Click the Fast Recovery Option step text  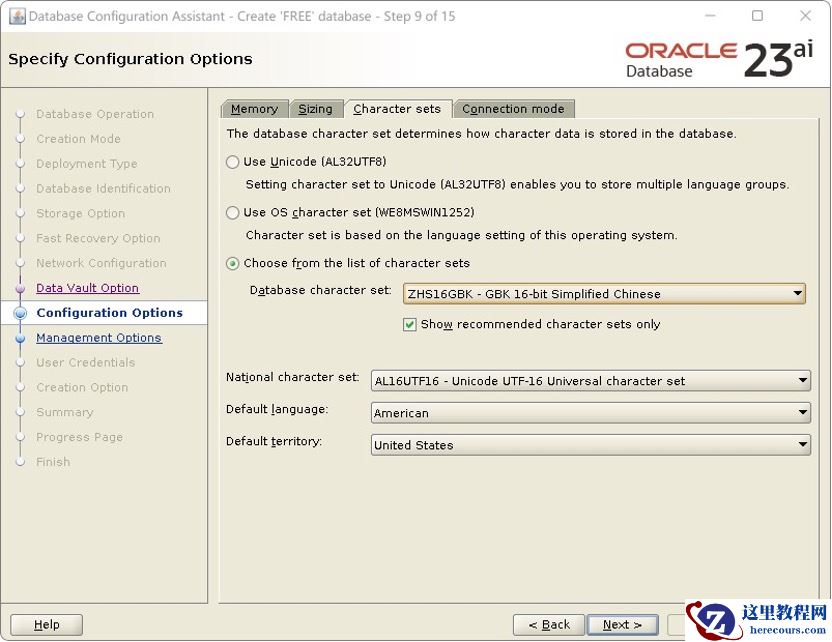[98, 238]
